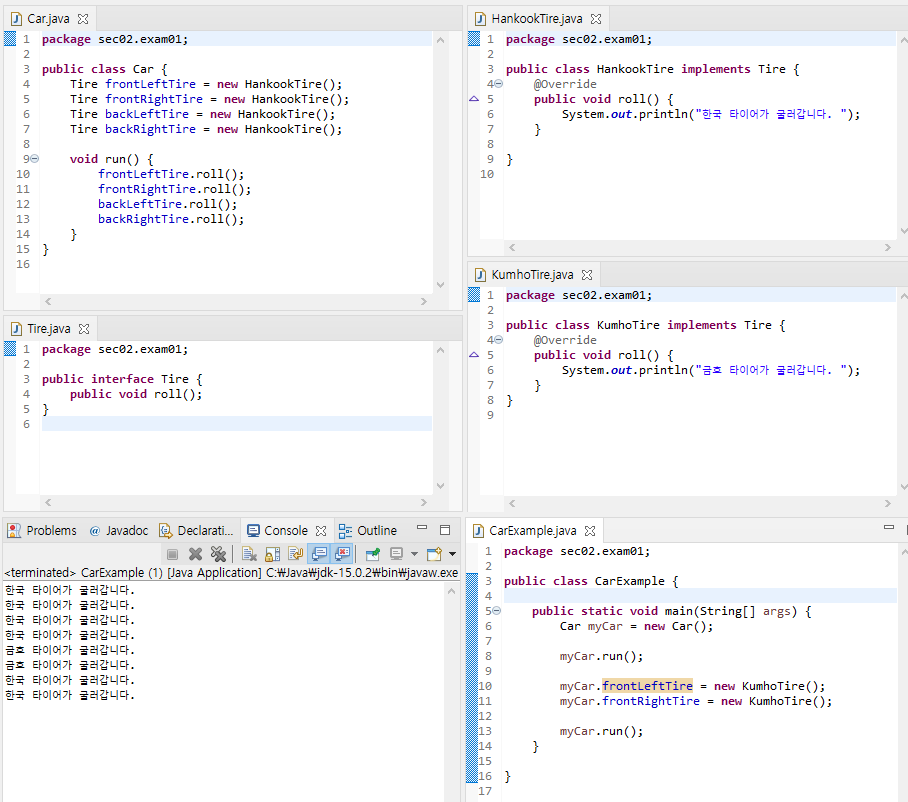Screen dimensions: 908x802
Task: Click Console vertical scrollbar up arrow
Action: pos(452,591)
